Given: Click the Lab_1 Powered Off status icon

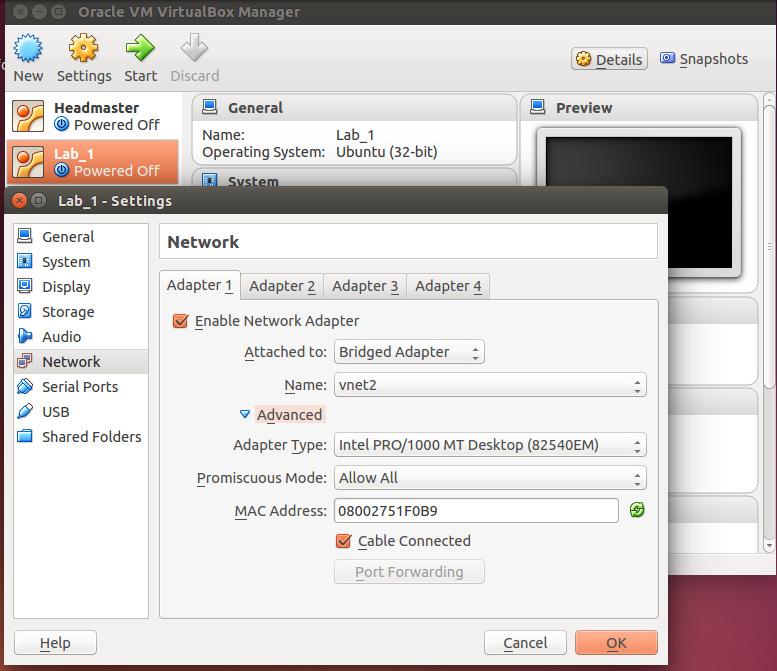Looking at the screenshot, I should [x=61, y=170].
